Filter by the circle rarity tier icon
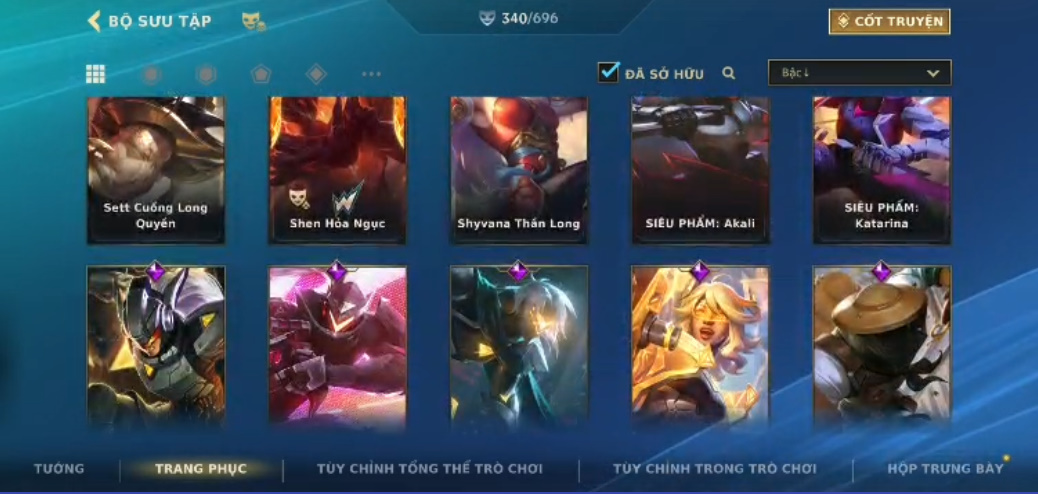Viewport: 1038px width, 494px height. pos(152,74)
